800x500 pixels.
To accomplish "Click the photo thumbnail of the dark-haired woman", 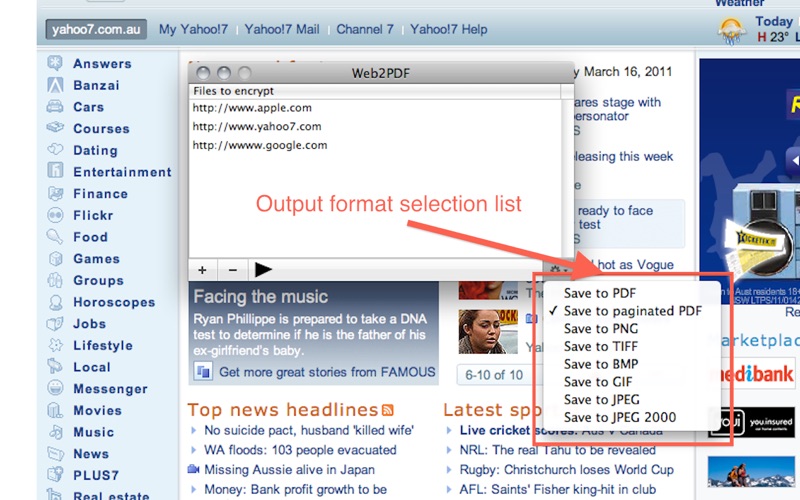I will 488,332.
